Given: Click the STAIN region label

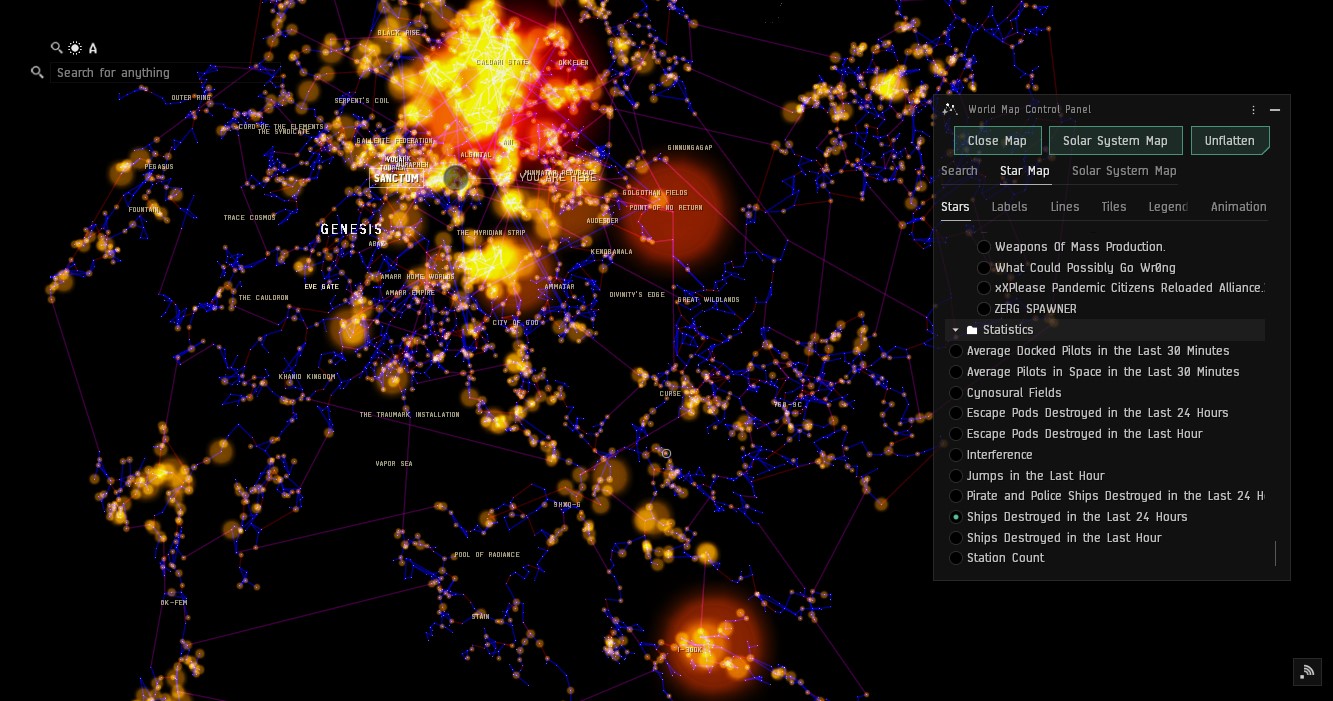Looking at the screenshot, I should pyautogui.click(x=481, y=617).
